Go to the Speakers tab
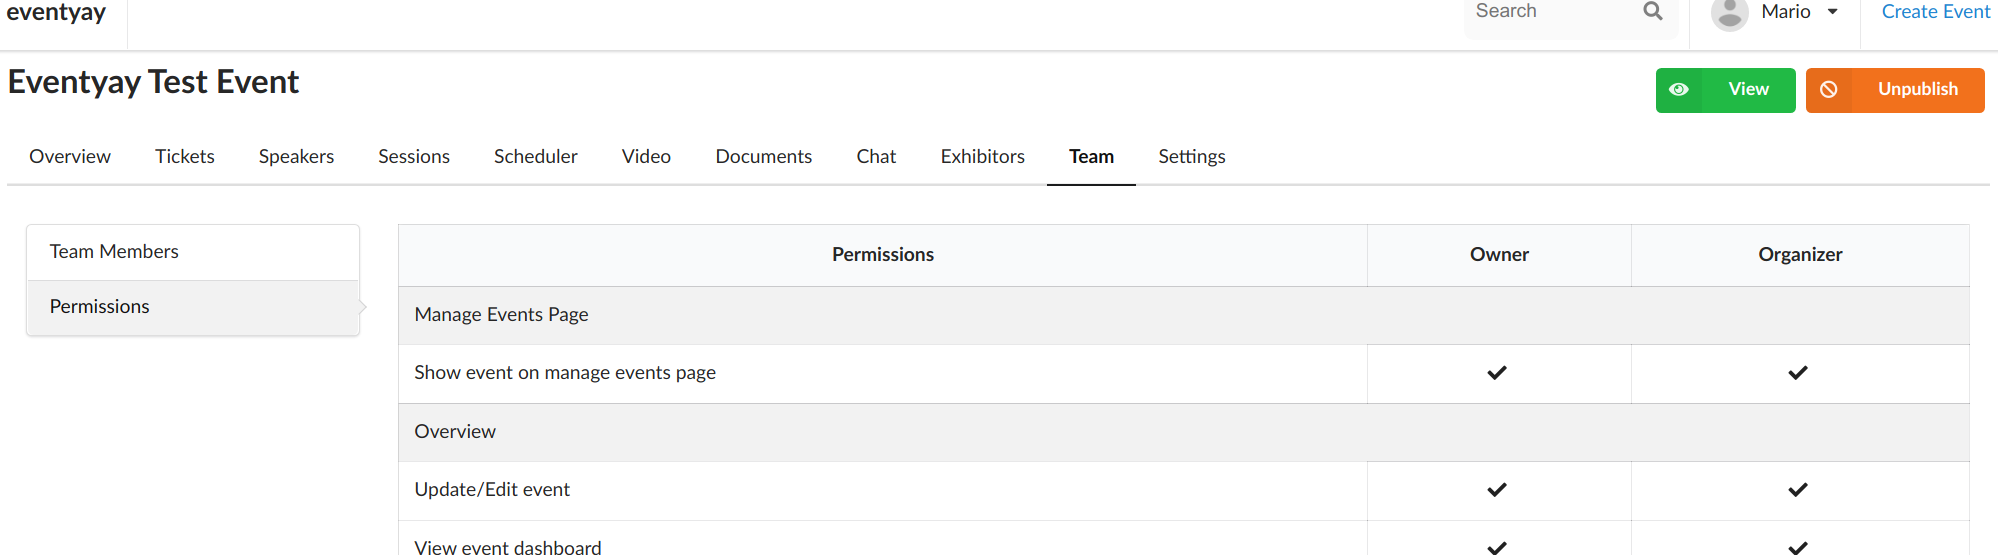 tap(296, 157)
